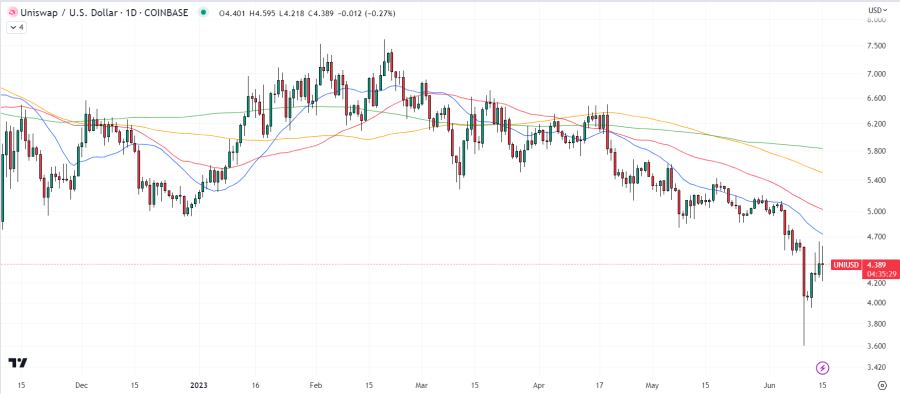Screen dimensions: 900x394
Task: Click the 04:35:29 bar countdown label
Action: (881, 274)
